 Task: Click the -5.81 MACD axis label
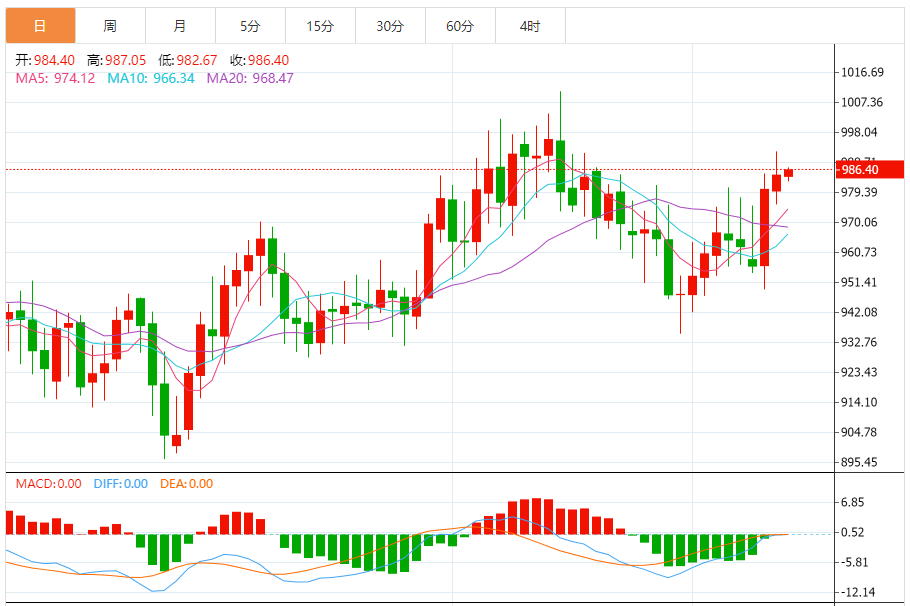click(x=854, y=562)
